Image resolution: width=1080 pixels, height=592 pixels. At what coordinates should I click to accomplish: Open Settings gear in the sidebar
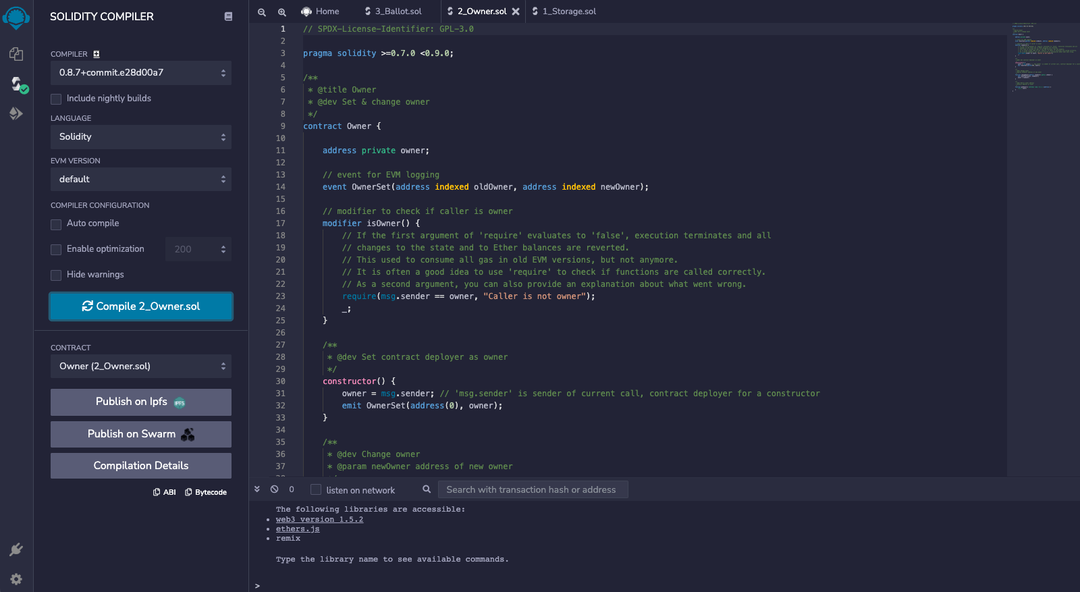click(x=16, y=579)
